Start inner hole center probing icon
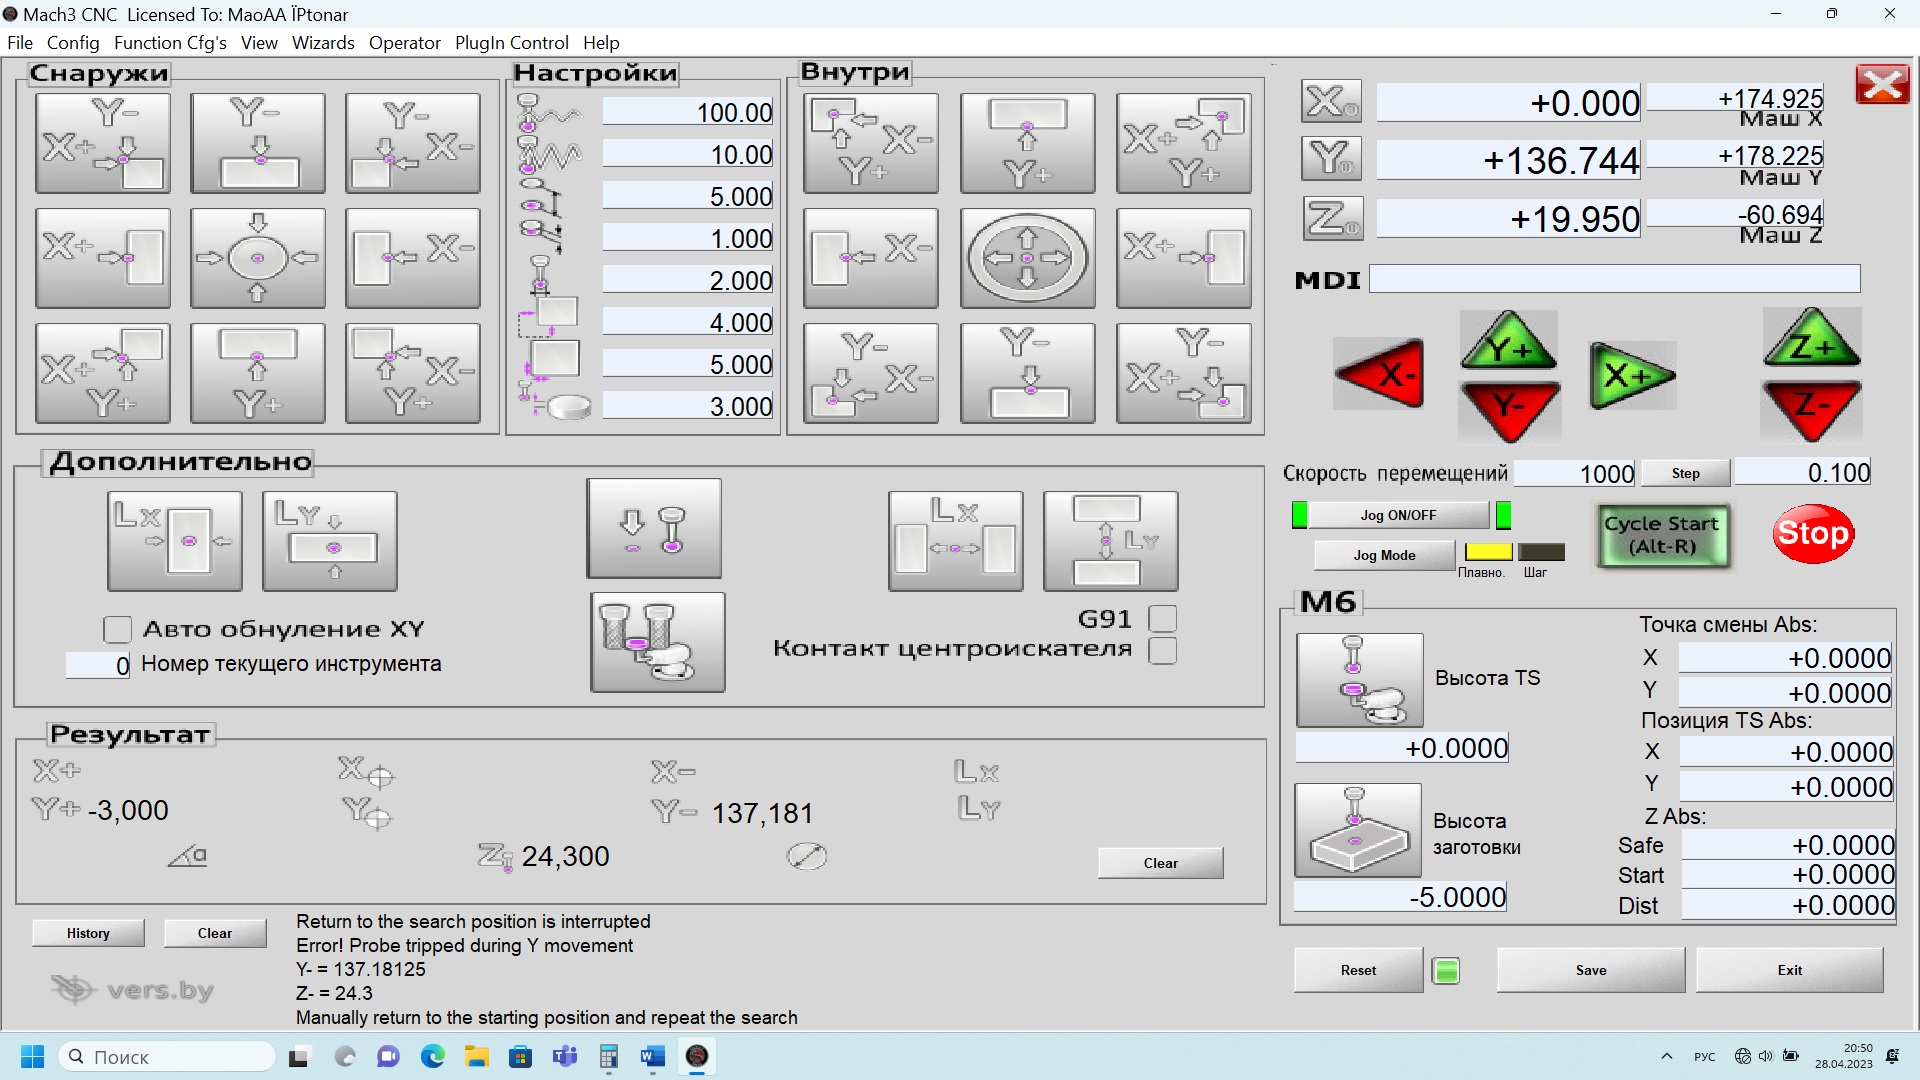This screenshot has height=1080, width=1920. [1027, 258]
